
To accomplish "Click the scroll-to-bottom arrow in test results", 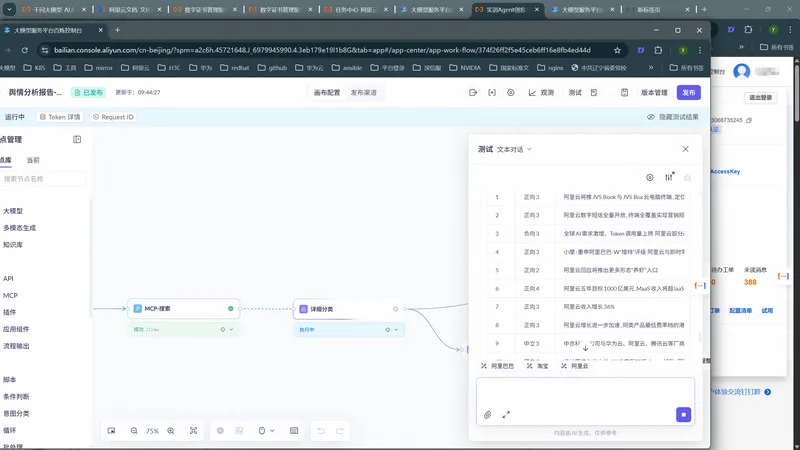I will point(585,348).
